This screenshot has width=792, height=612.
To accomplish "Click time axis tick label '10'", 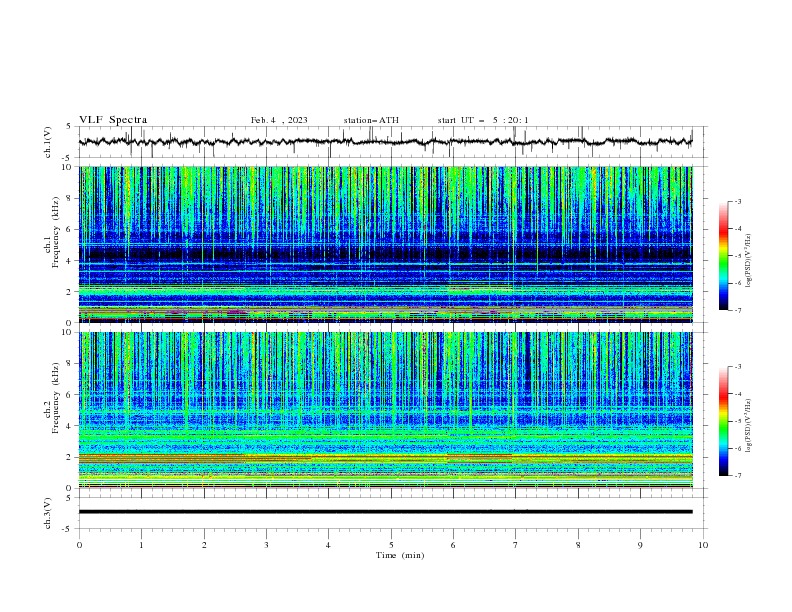I will click(x=703, y=545).
